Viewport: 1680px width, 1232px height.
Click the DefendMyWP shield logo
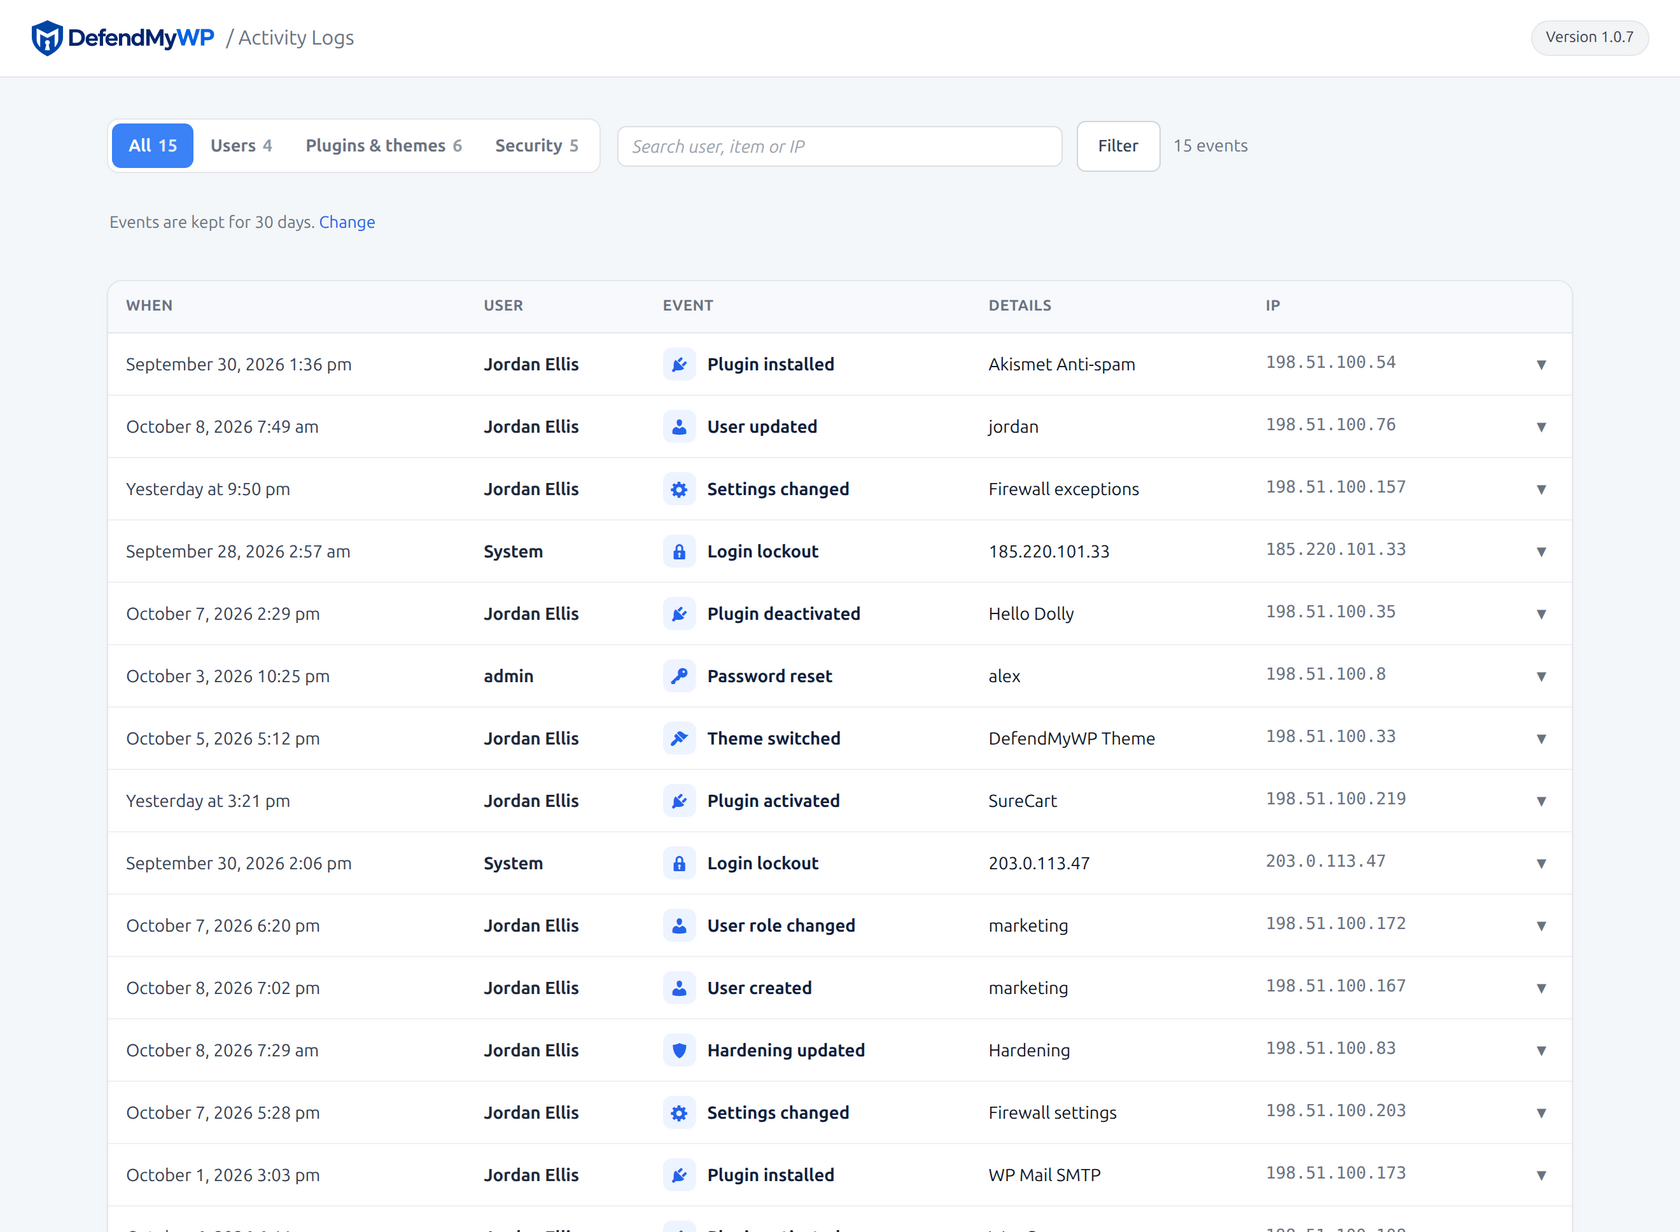coord(47,38)
